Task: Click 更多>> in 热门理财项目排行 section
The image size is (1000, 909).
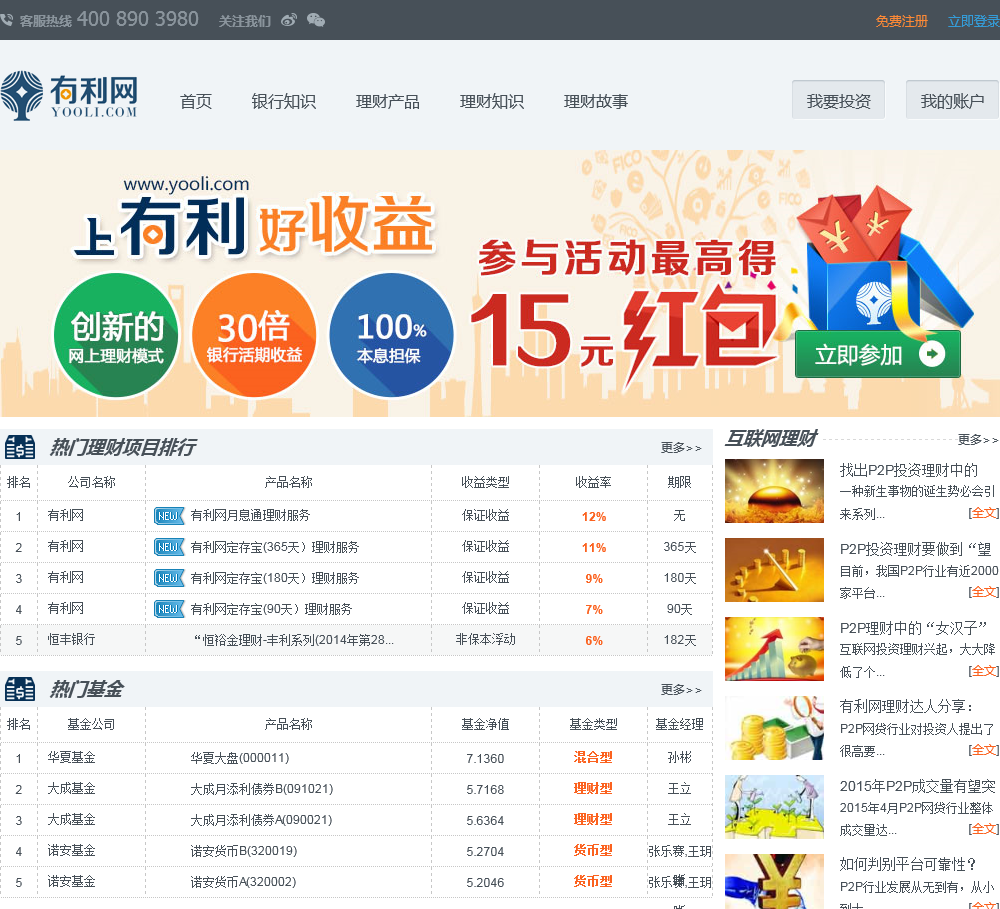Action: pyautogui.click(x=681, y=448)
